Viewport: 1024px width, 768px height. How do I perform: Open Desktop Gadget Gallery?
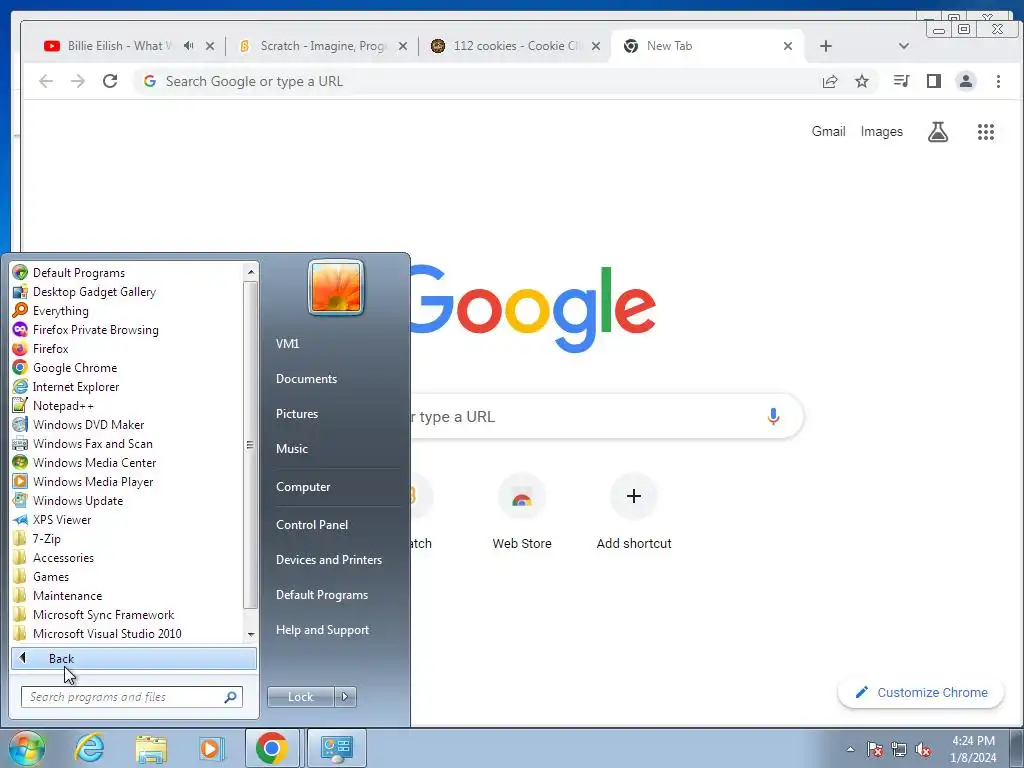[x=127, y=292]
